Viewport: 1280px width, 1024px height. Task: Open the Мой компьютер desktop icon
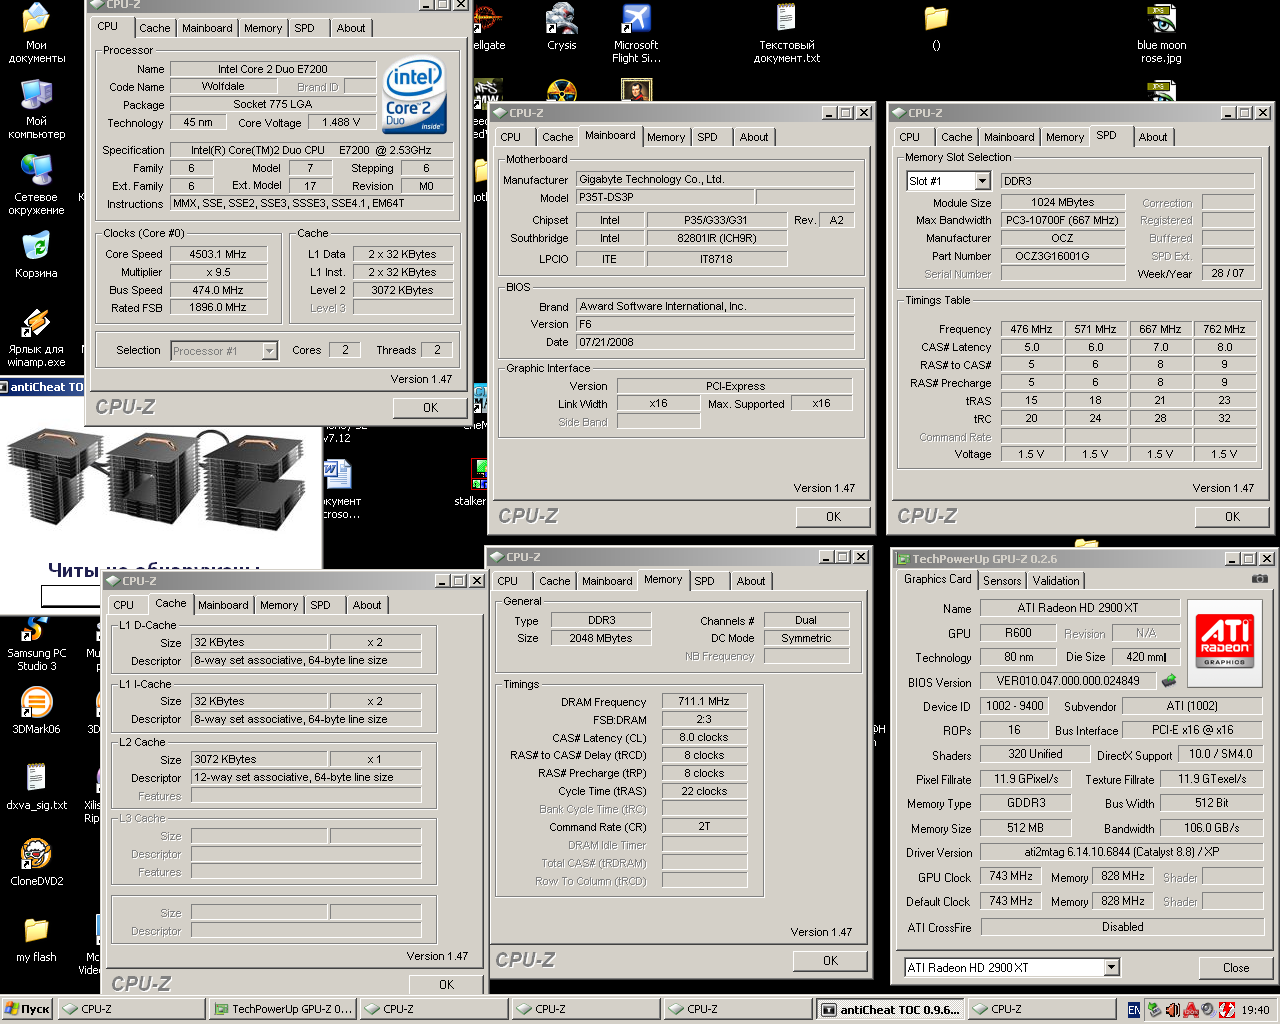[36, 109]
